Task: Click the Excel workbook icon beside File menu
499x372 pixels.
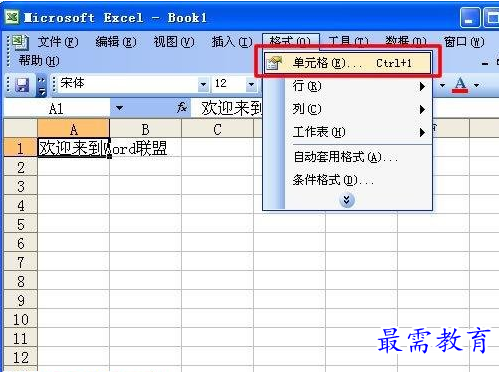Action: 20,42
